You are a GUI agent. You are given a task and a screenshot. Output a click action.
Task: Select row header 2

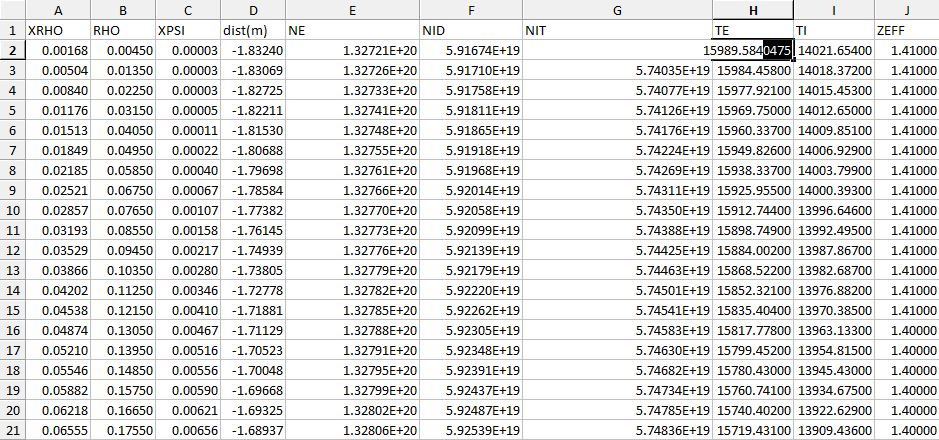pos(10,51)
